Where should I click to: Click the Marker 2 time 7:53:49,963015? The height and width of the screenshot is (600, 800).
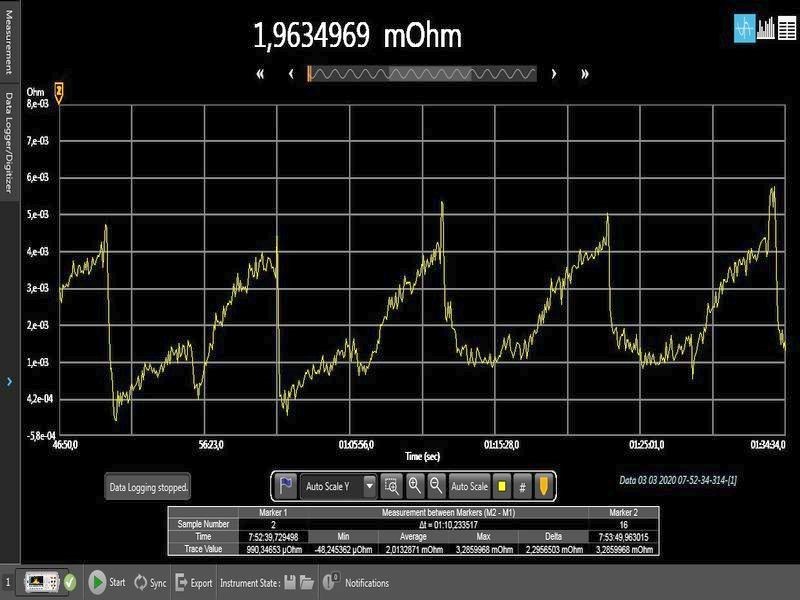623,537
